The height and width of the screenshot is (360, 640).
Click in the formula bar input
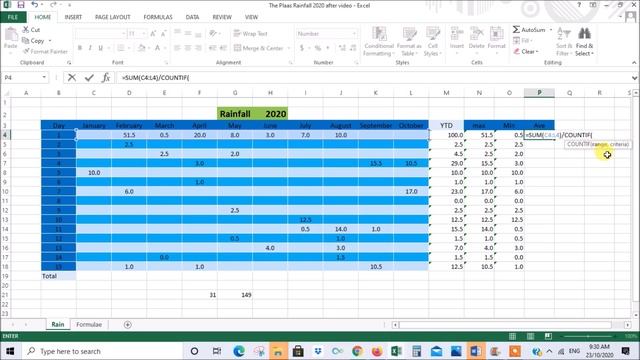(373, 78)
